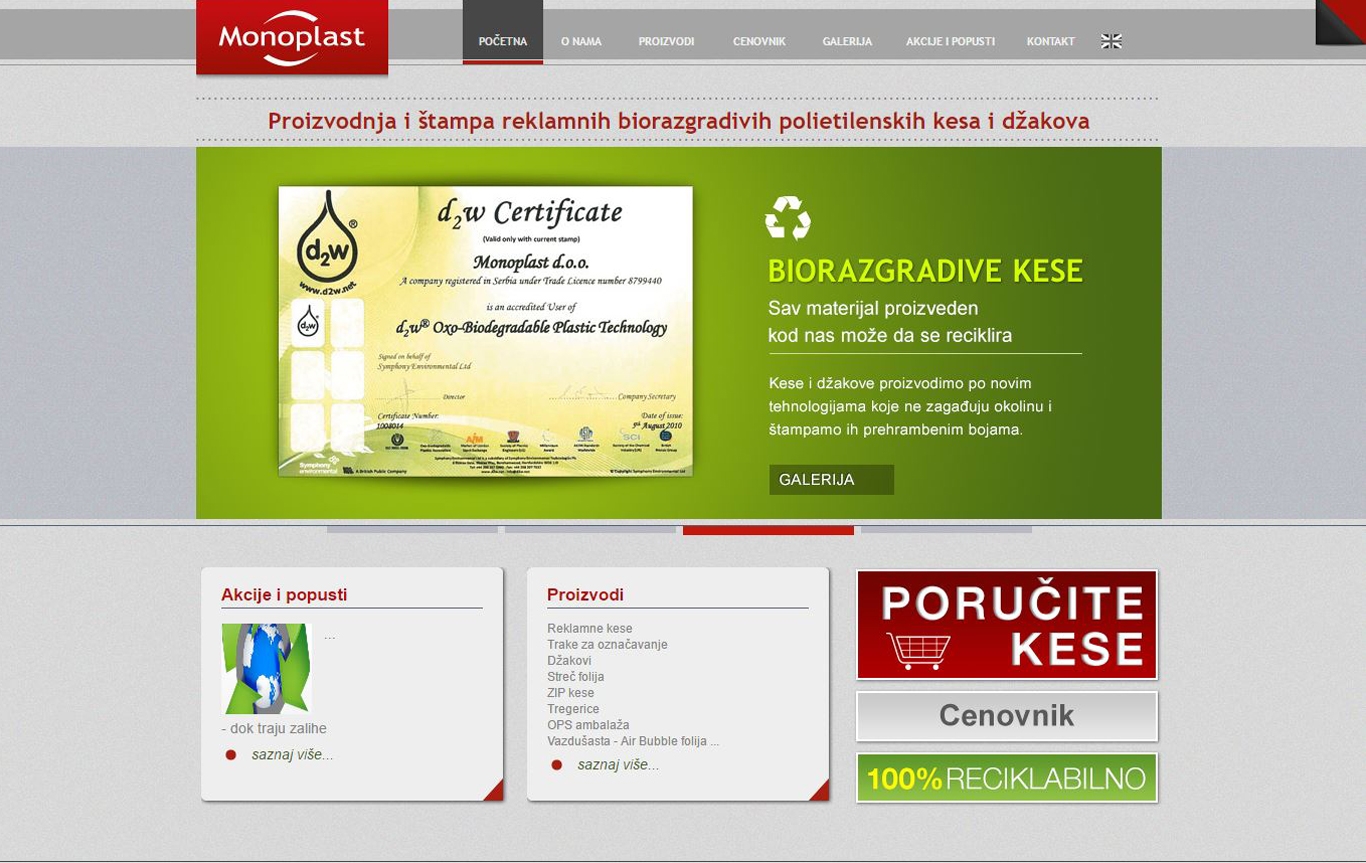Click saznaj više in the Akcije i popusti card
This screenshot has height=863, width=1366.
click(x=292, y=755)
